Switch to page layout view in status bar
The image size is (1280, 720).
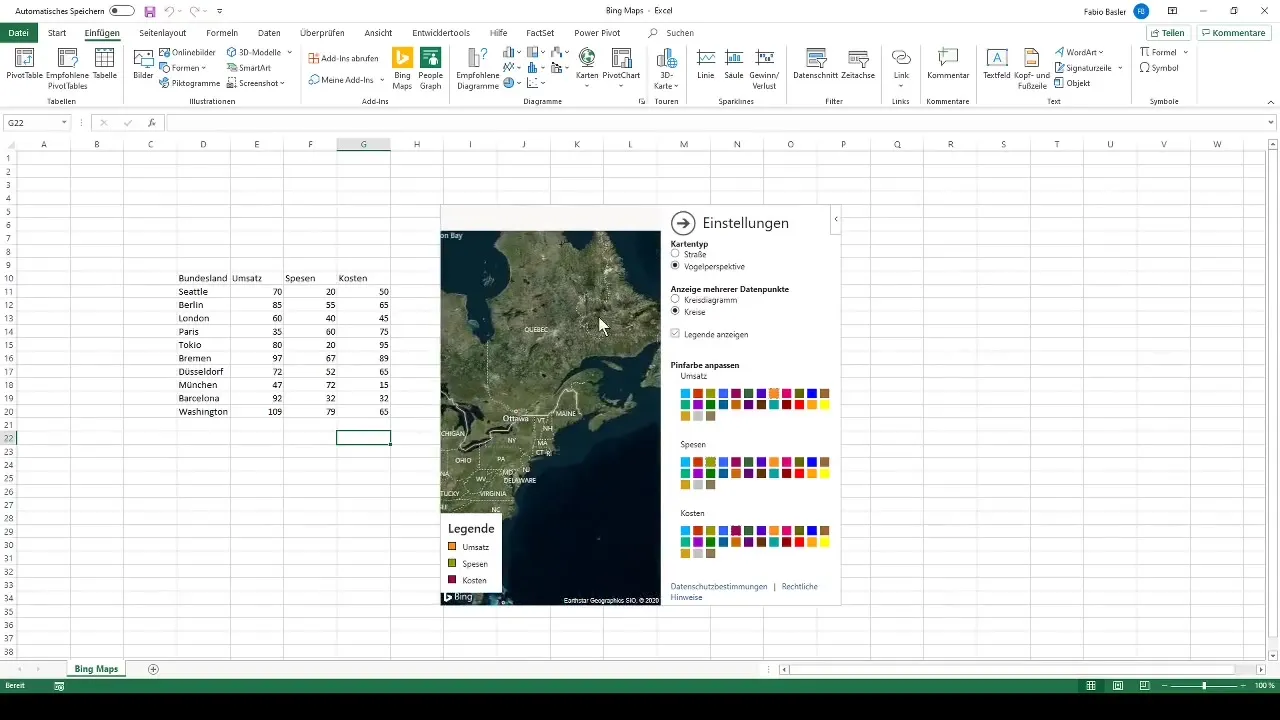click(x=1117, y=686)
